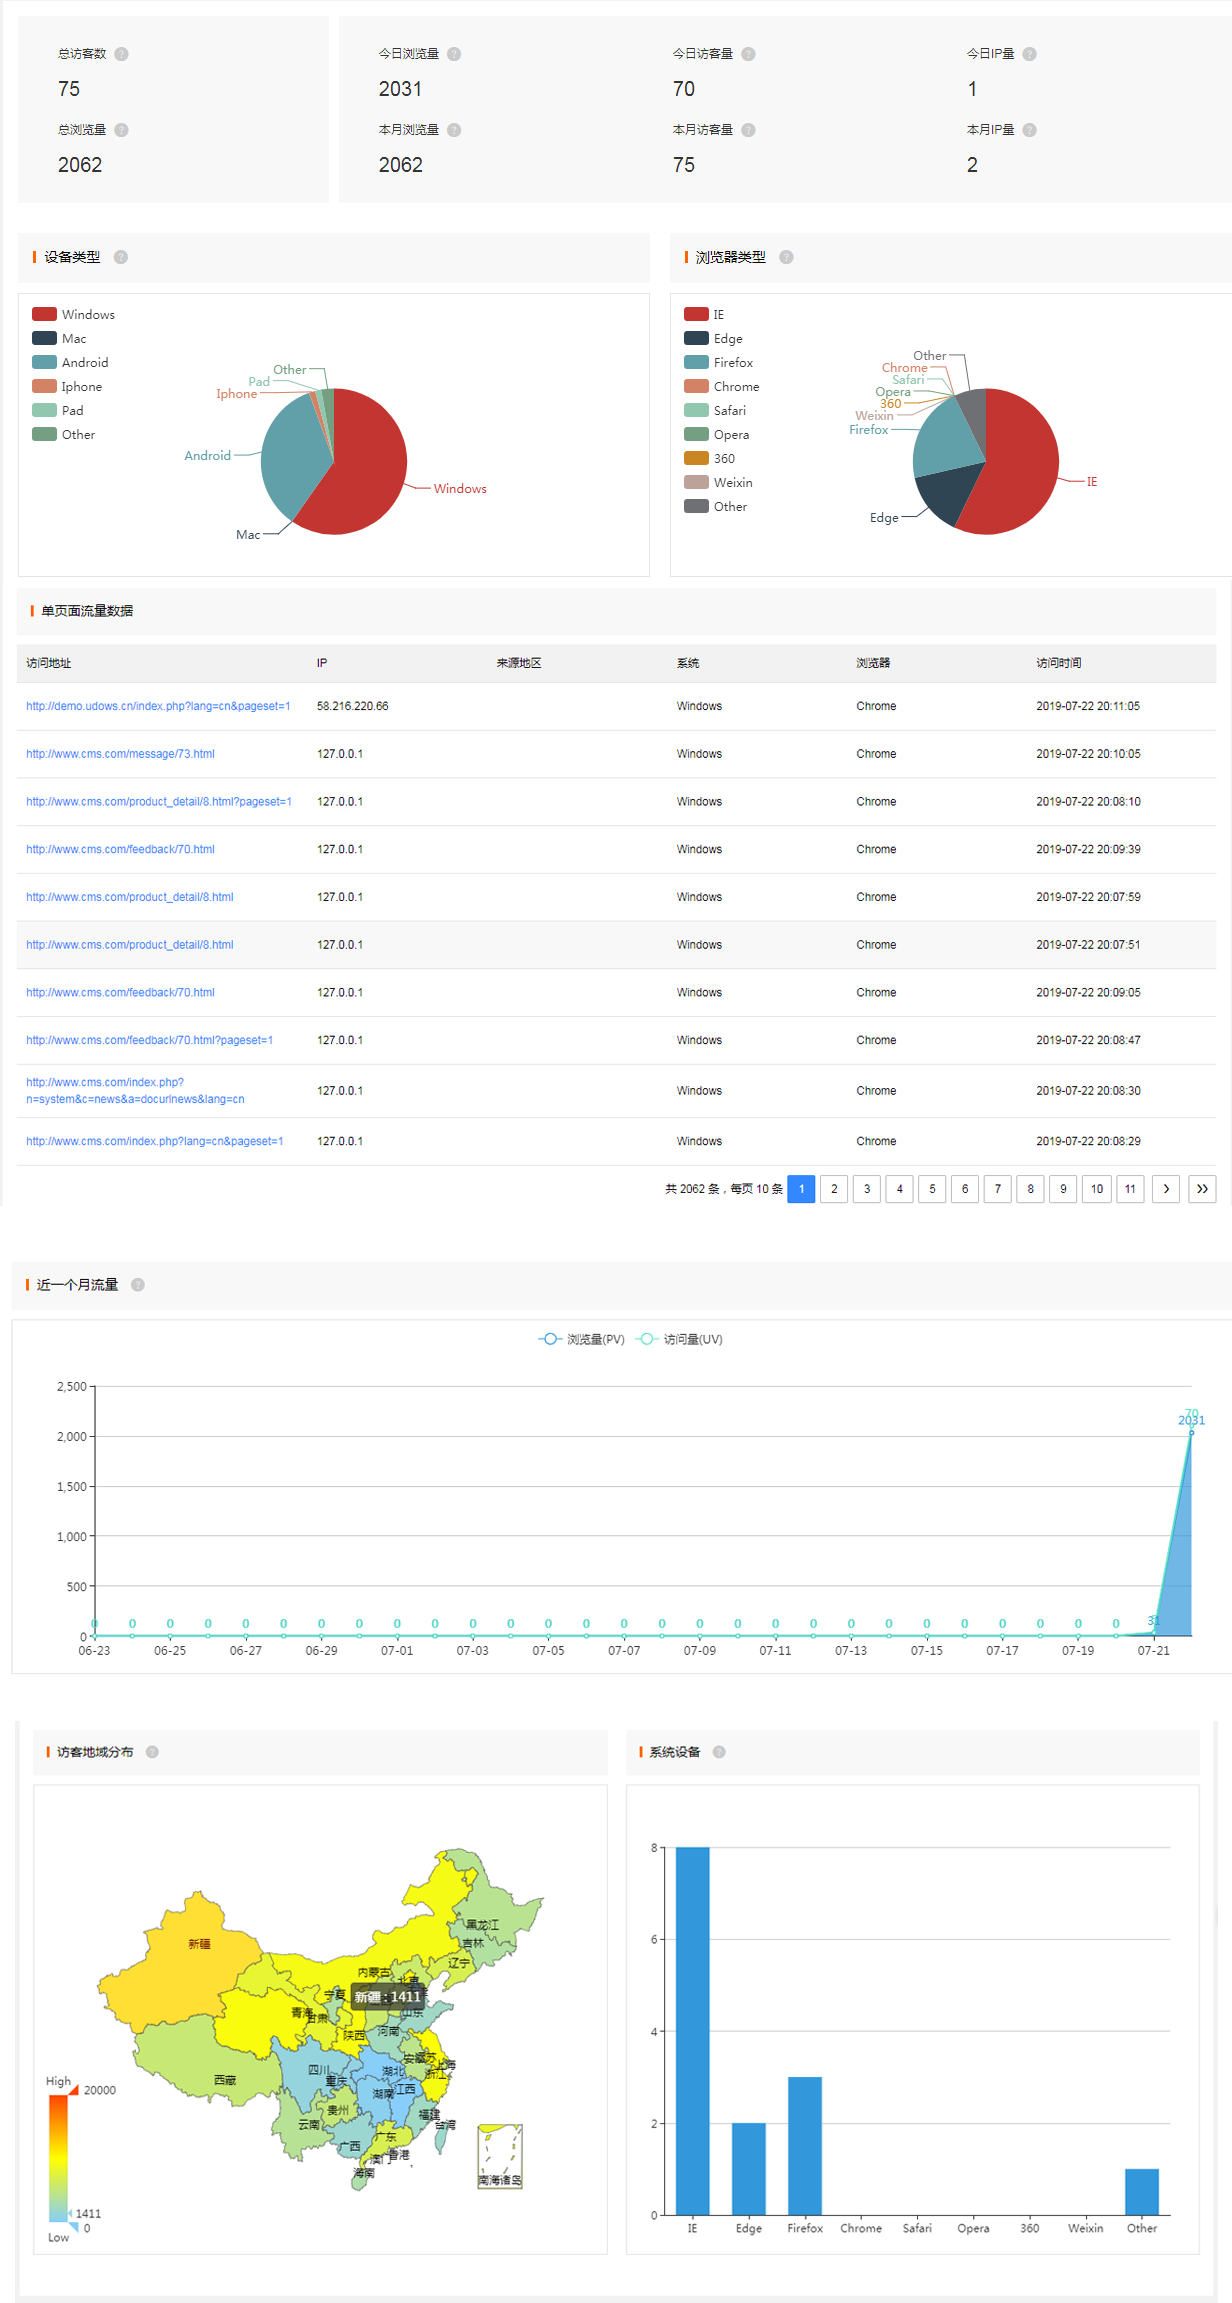Click help icon next to 设备类型 header

tap(121, 257)
